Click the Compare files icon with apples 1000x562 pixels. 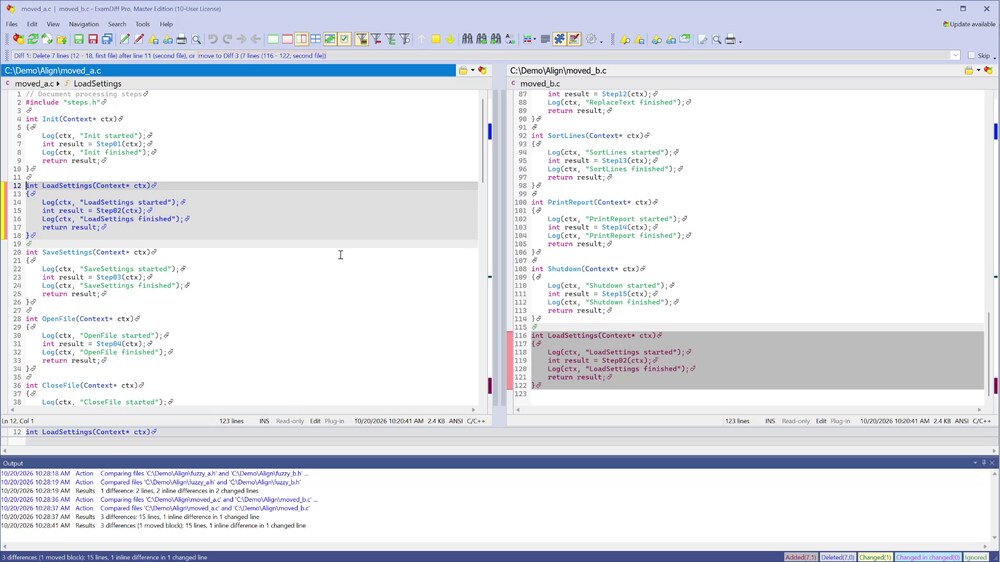click(x=18, y=40)
